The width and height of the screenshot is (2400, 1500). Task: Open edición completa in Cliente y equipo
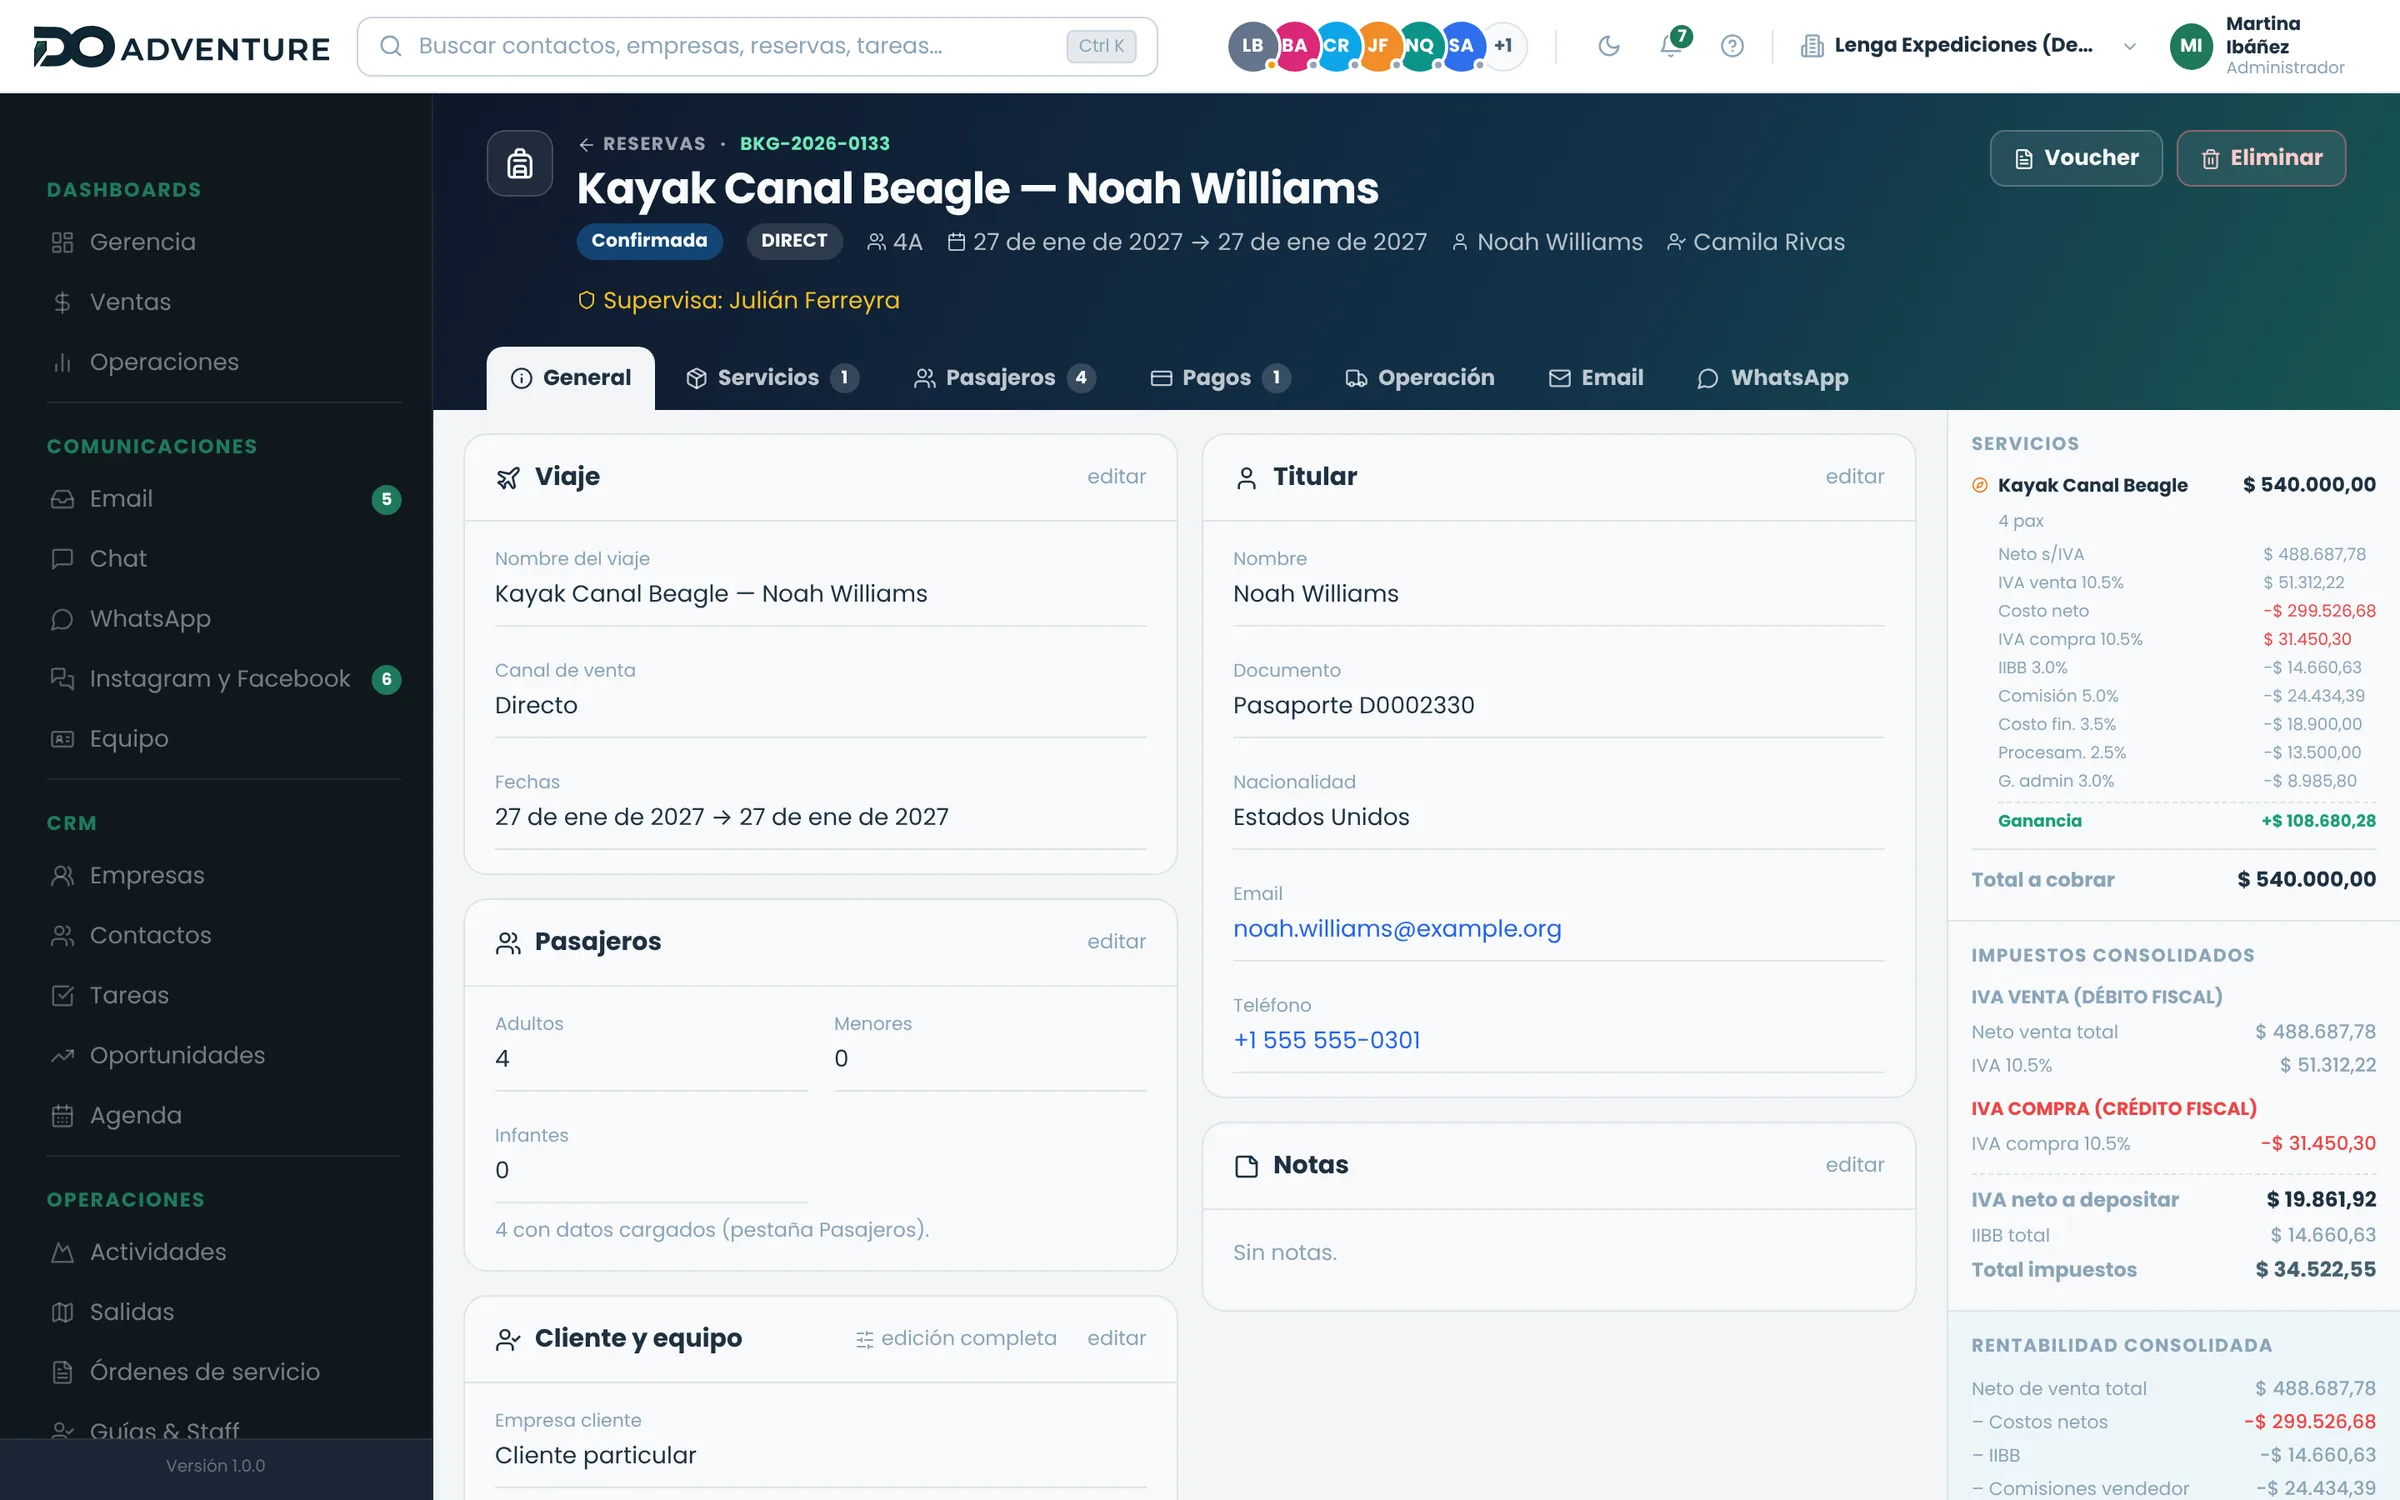click(956, 1339)
